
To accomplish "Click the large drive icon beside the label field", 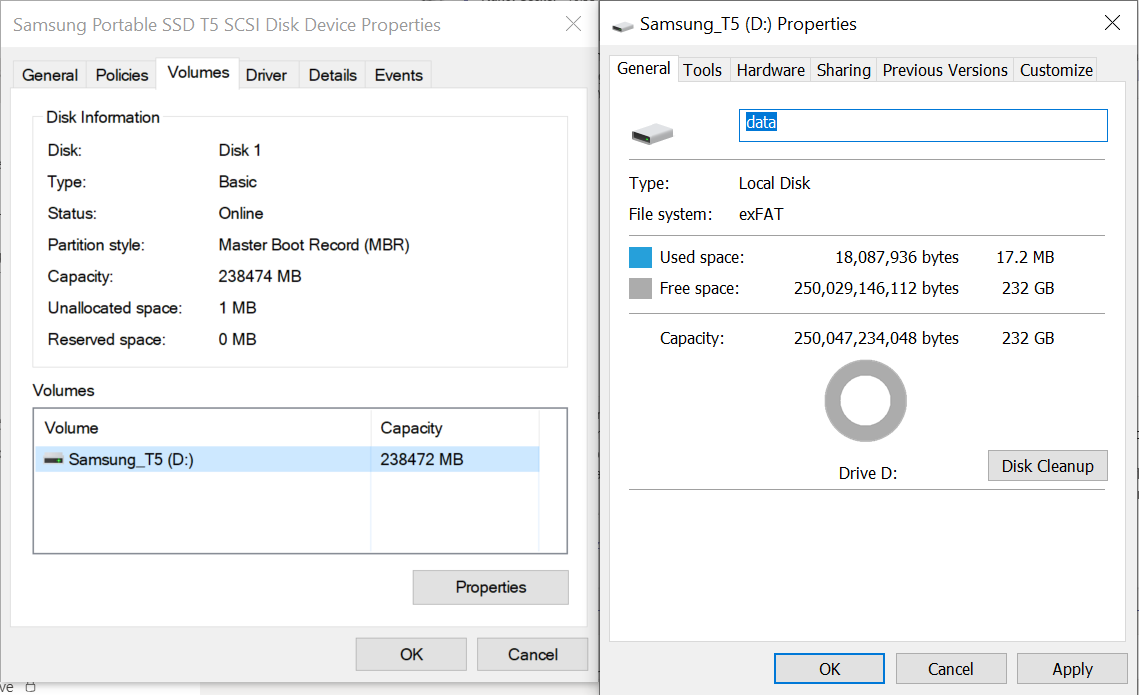I will point(652,134).
